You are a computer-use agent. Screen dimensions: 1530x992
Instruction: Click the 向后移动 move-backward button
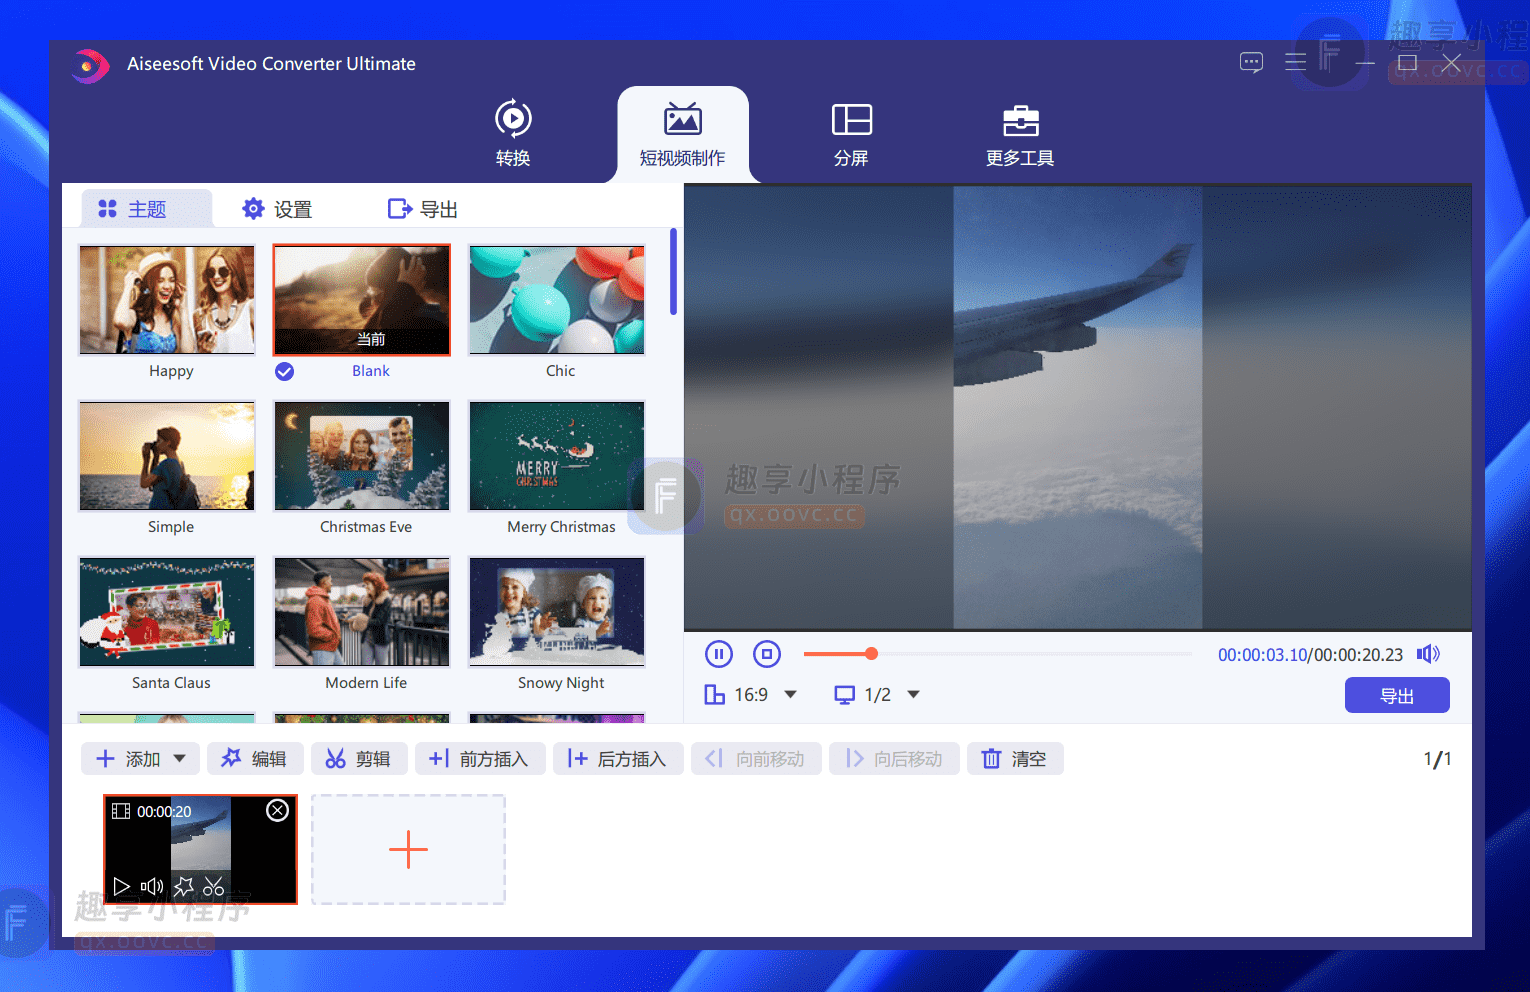click(x=893, y=759)
